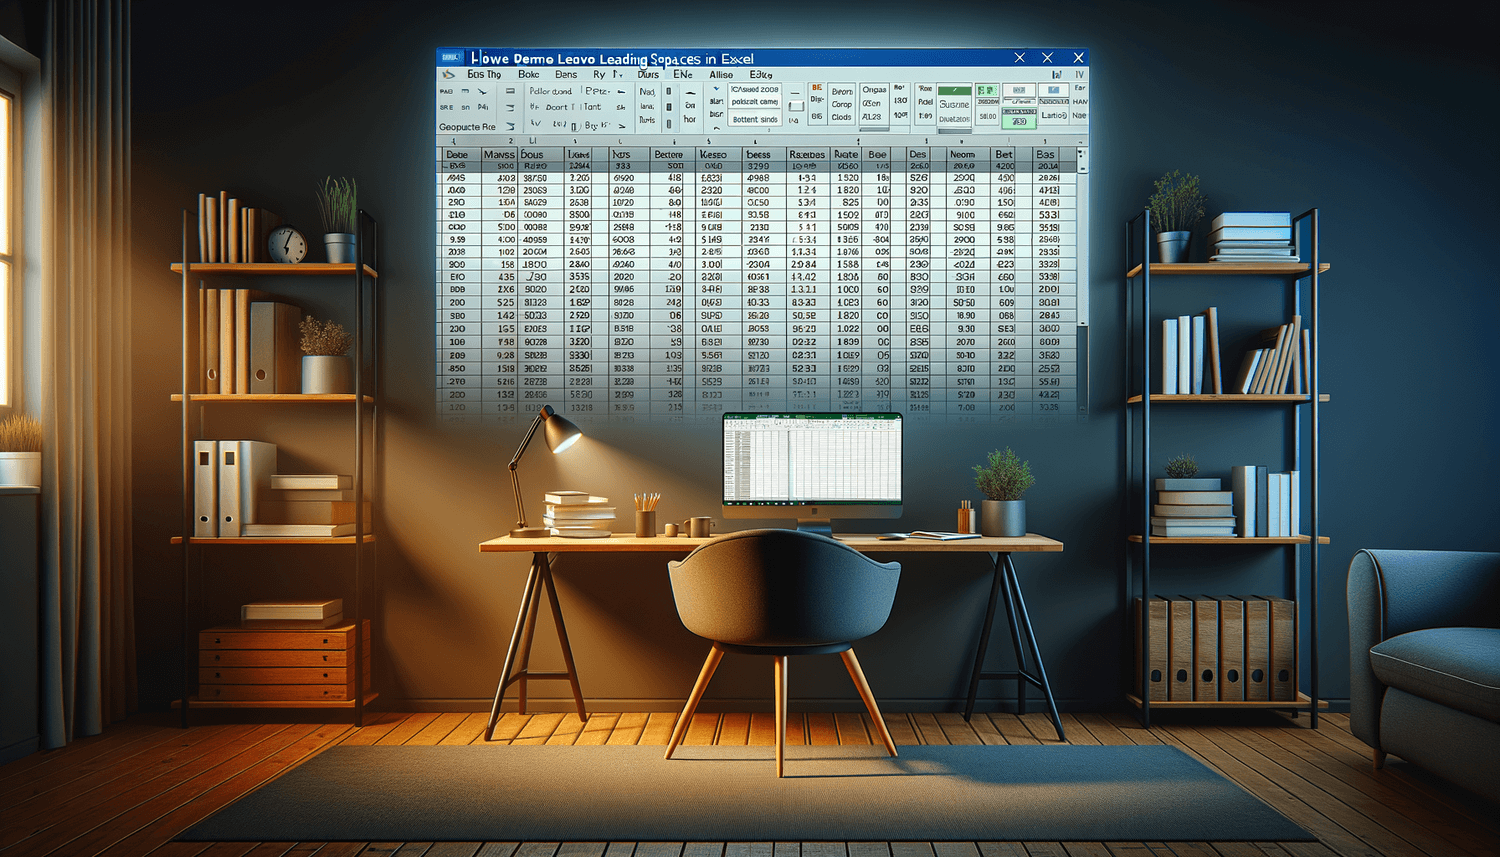Click the Excel application icon in the title bar

pyautogui.click(x=449, y=57)
